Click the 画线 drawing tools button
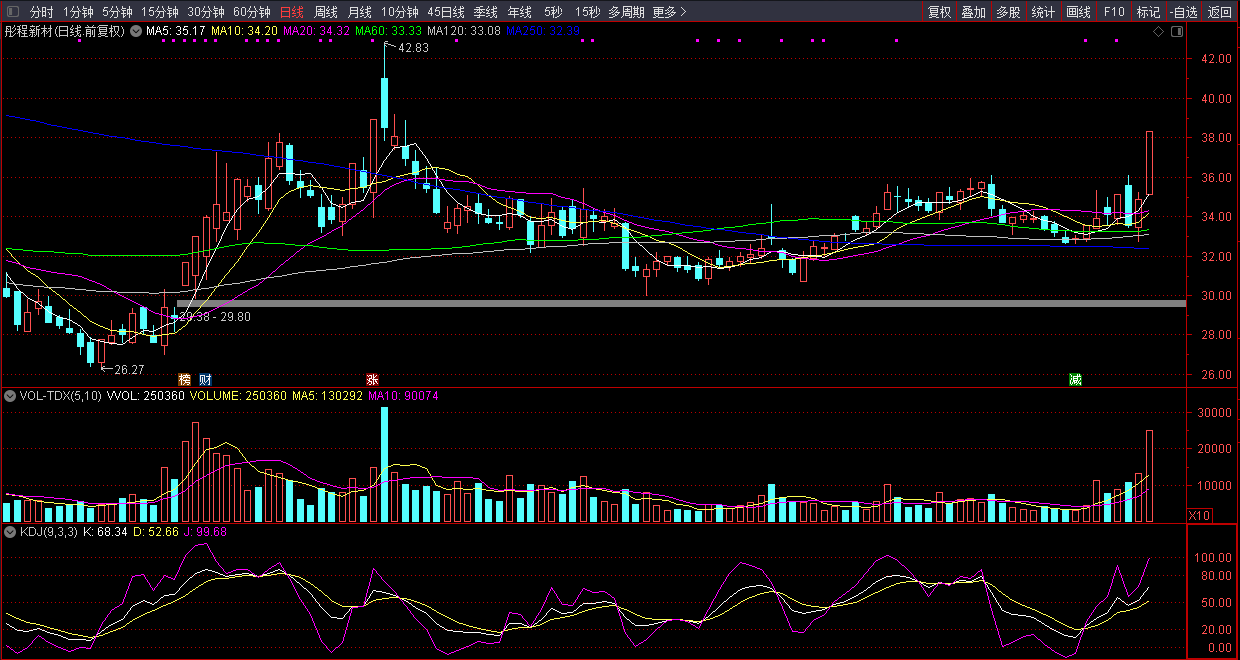The width and height of the screenshot is (1240, 660). [x=1078, y=13]
